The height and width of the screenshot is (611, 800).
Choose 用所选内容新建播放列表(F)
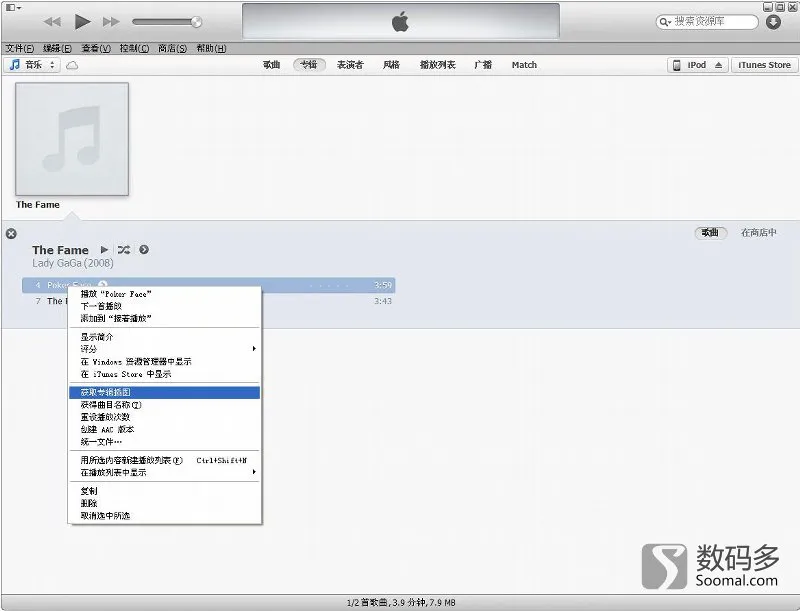[164, 460]
